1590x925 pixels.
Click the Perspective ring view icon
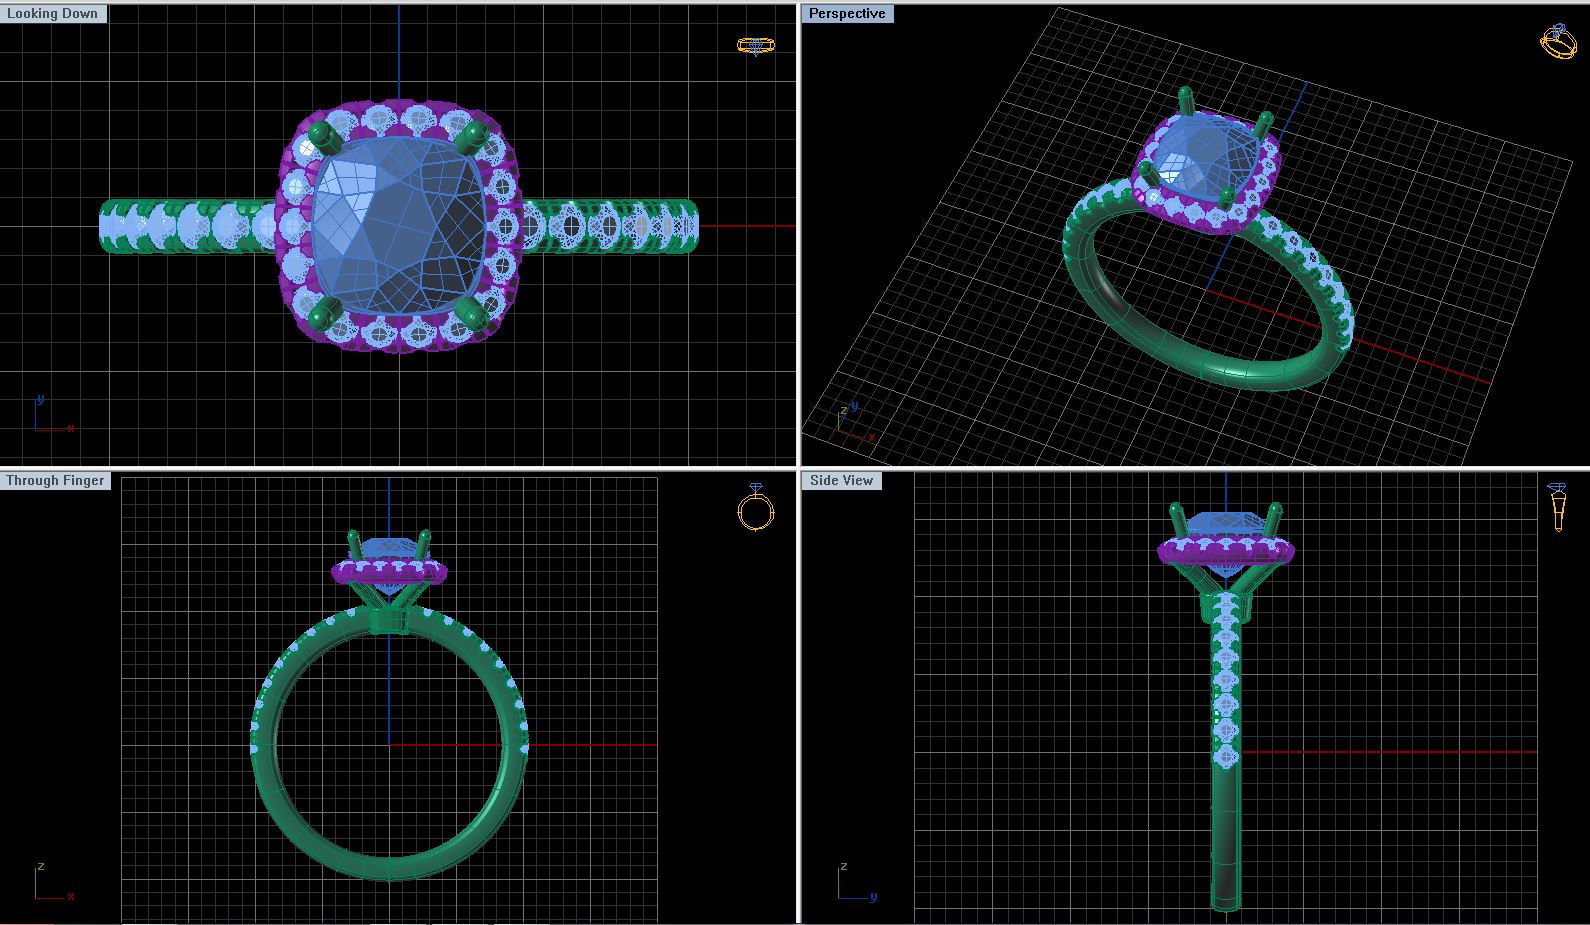pos(1558,41)
